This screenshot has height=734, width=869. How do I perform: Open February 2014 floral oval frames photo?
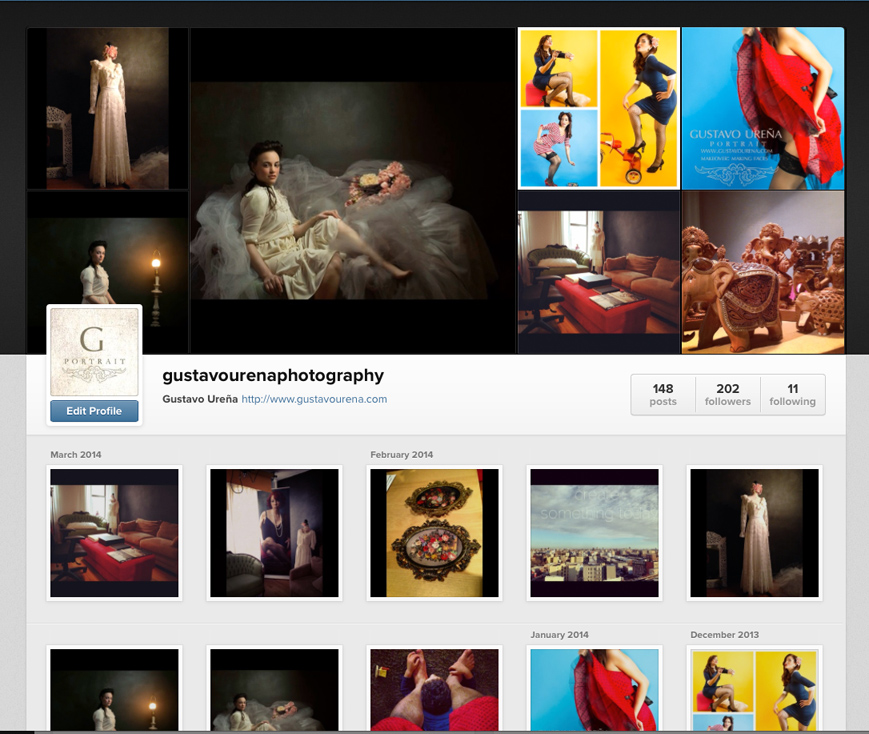click(x=434, y=533)
